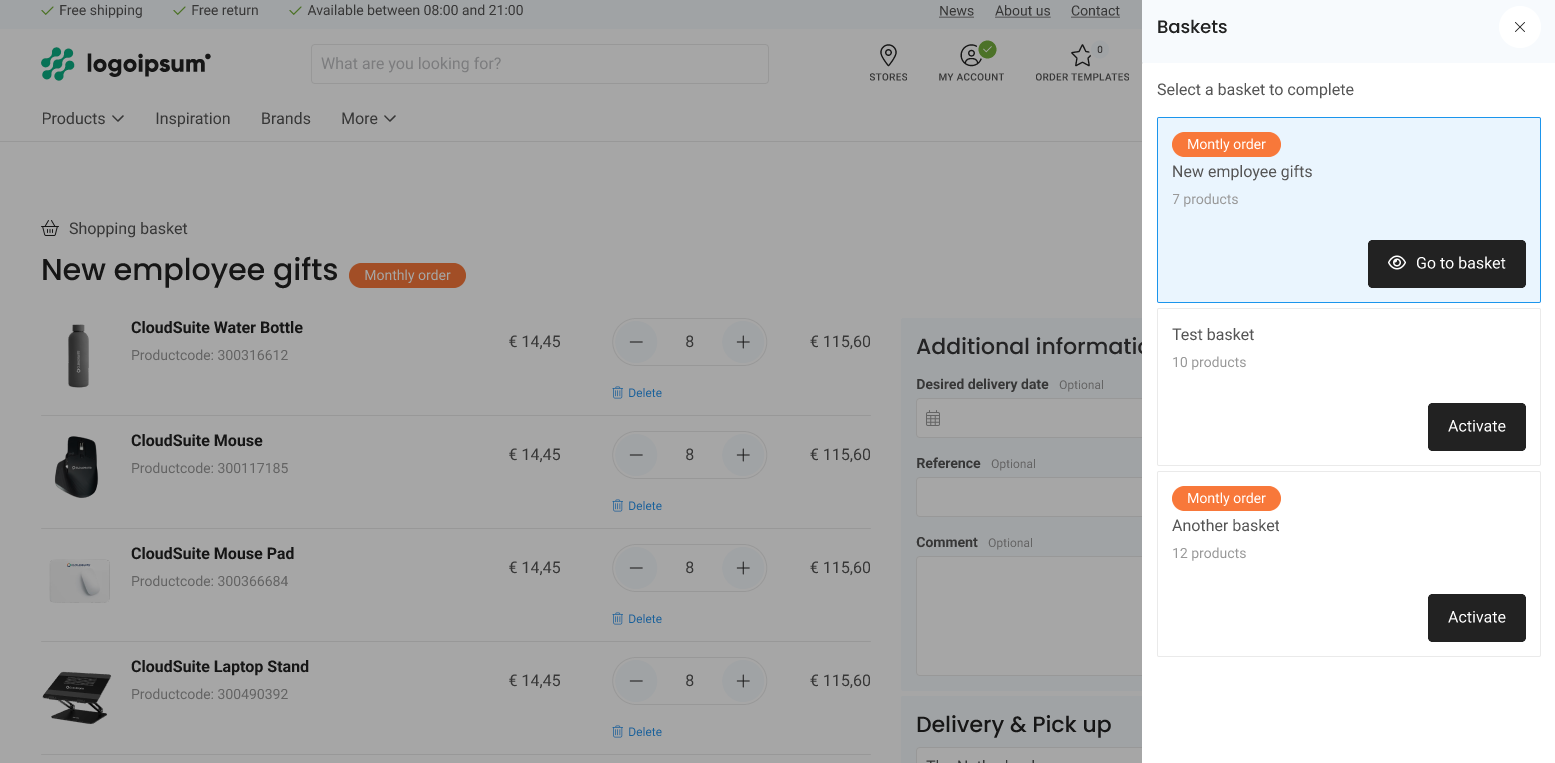Increase CloudSuite Water Bottle quantity with plus
The width and height of the screenshot is (1555, 763).
[x=743, y=342]
